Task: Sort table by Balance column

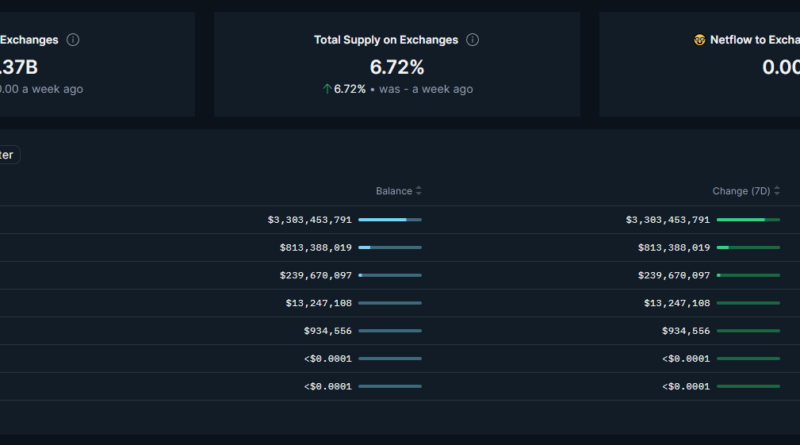Action: click(399, 191)
